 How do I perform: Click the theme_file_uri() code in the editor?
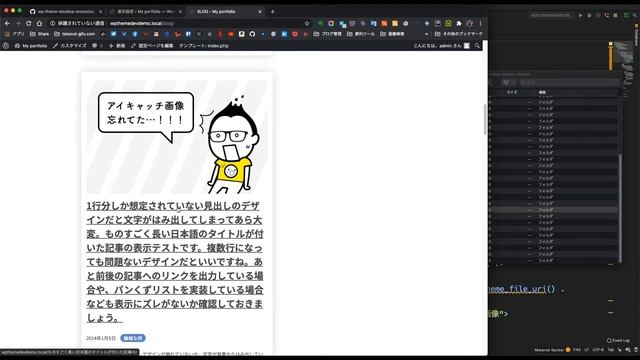click(522, 289)
